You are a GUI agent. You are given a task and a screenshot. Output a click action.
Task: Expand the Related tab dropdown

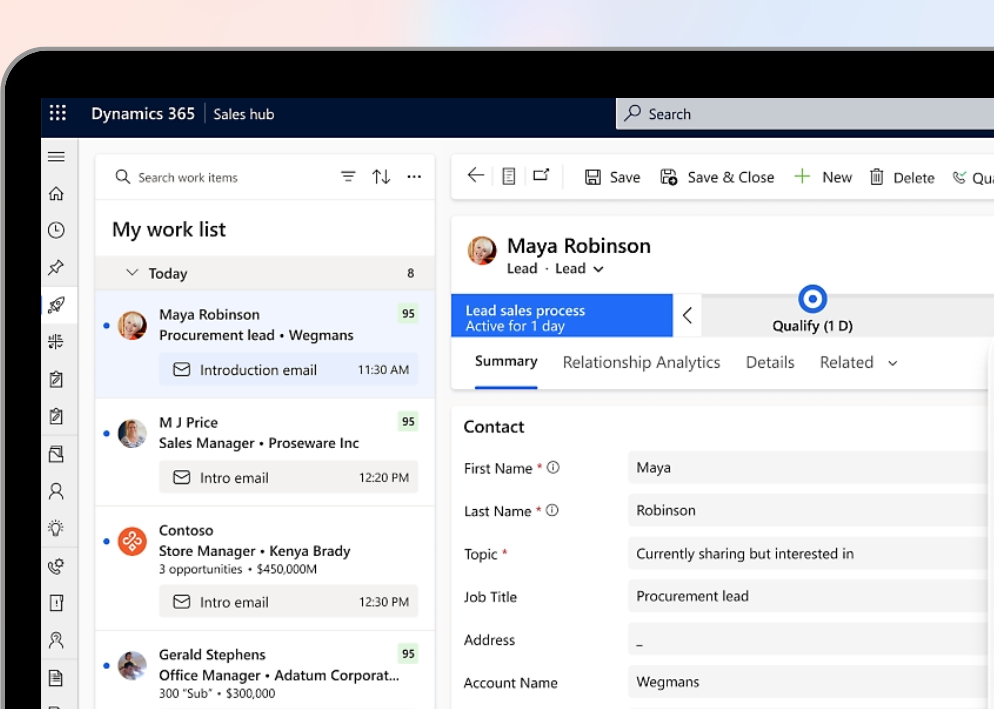[893, 363]
